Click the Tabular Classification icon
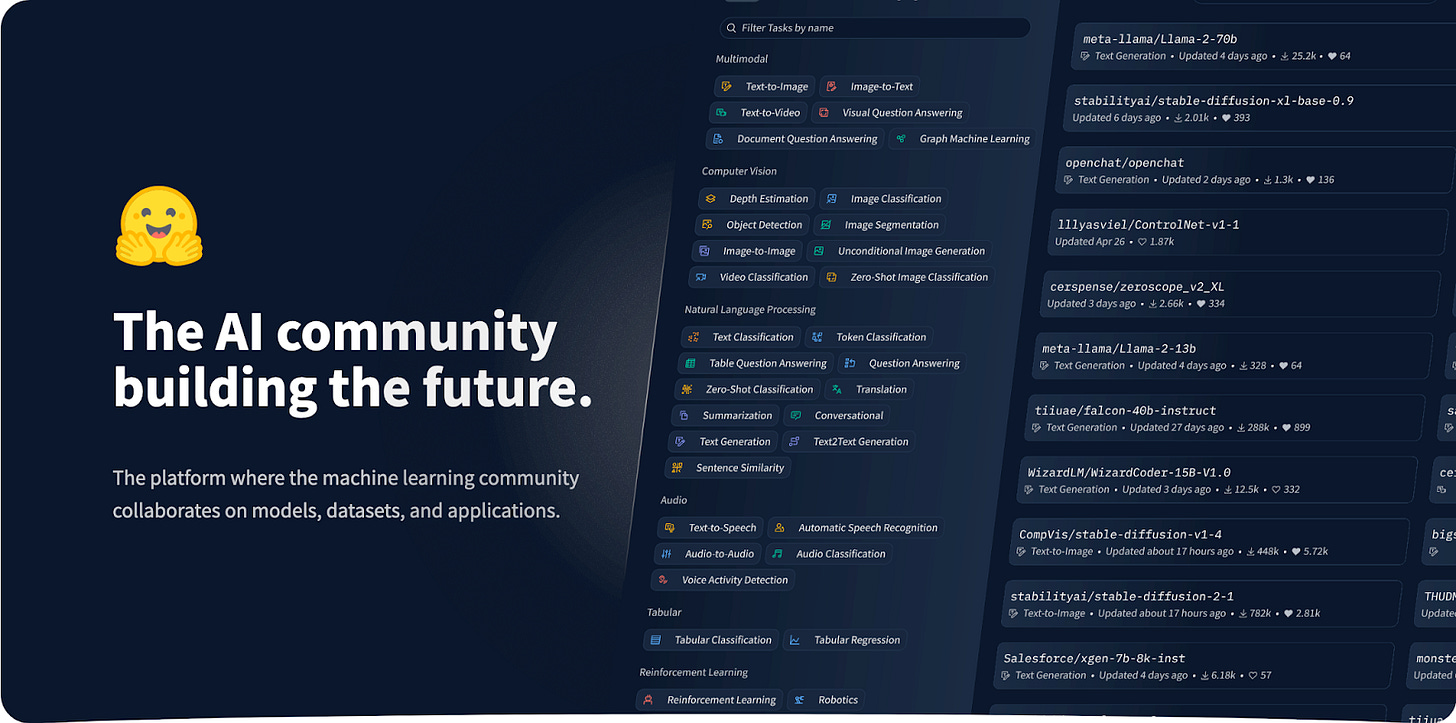The height and width of the screenshot is (723, 1456). point(656,640)
